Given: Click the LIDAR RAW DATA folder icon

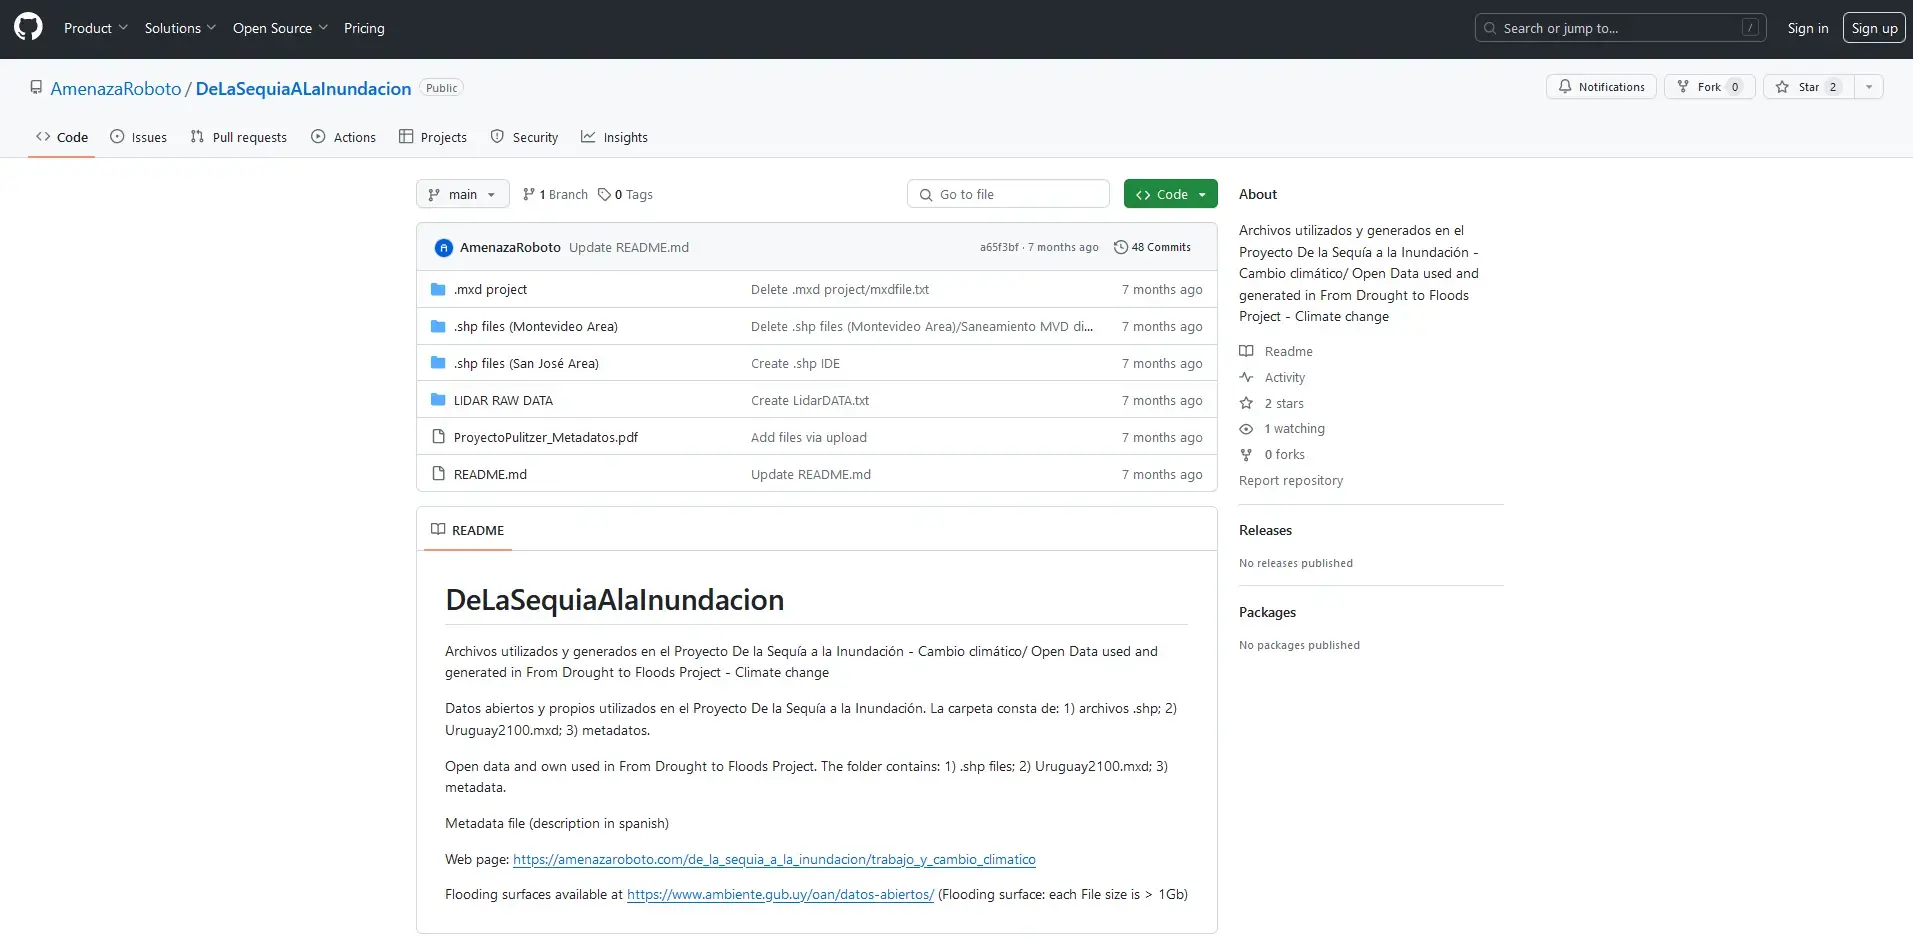Looking at the screenshot, I should click(438, 400).
